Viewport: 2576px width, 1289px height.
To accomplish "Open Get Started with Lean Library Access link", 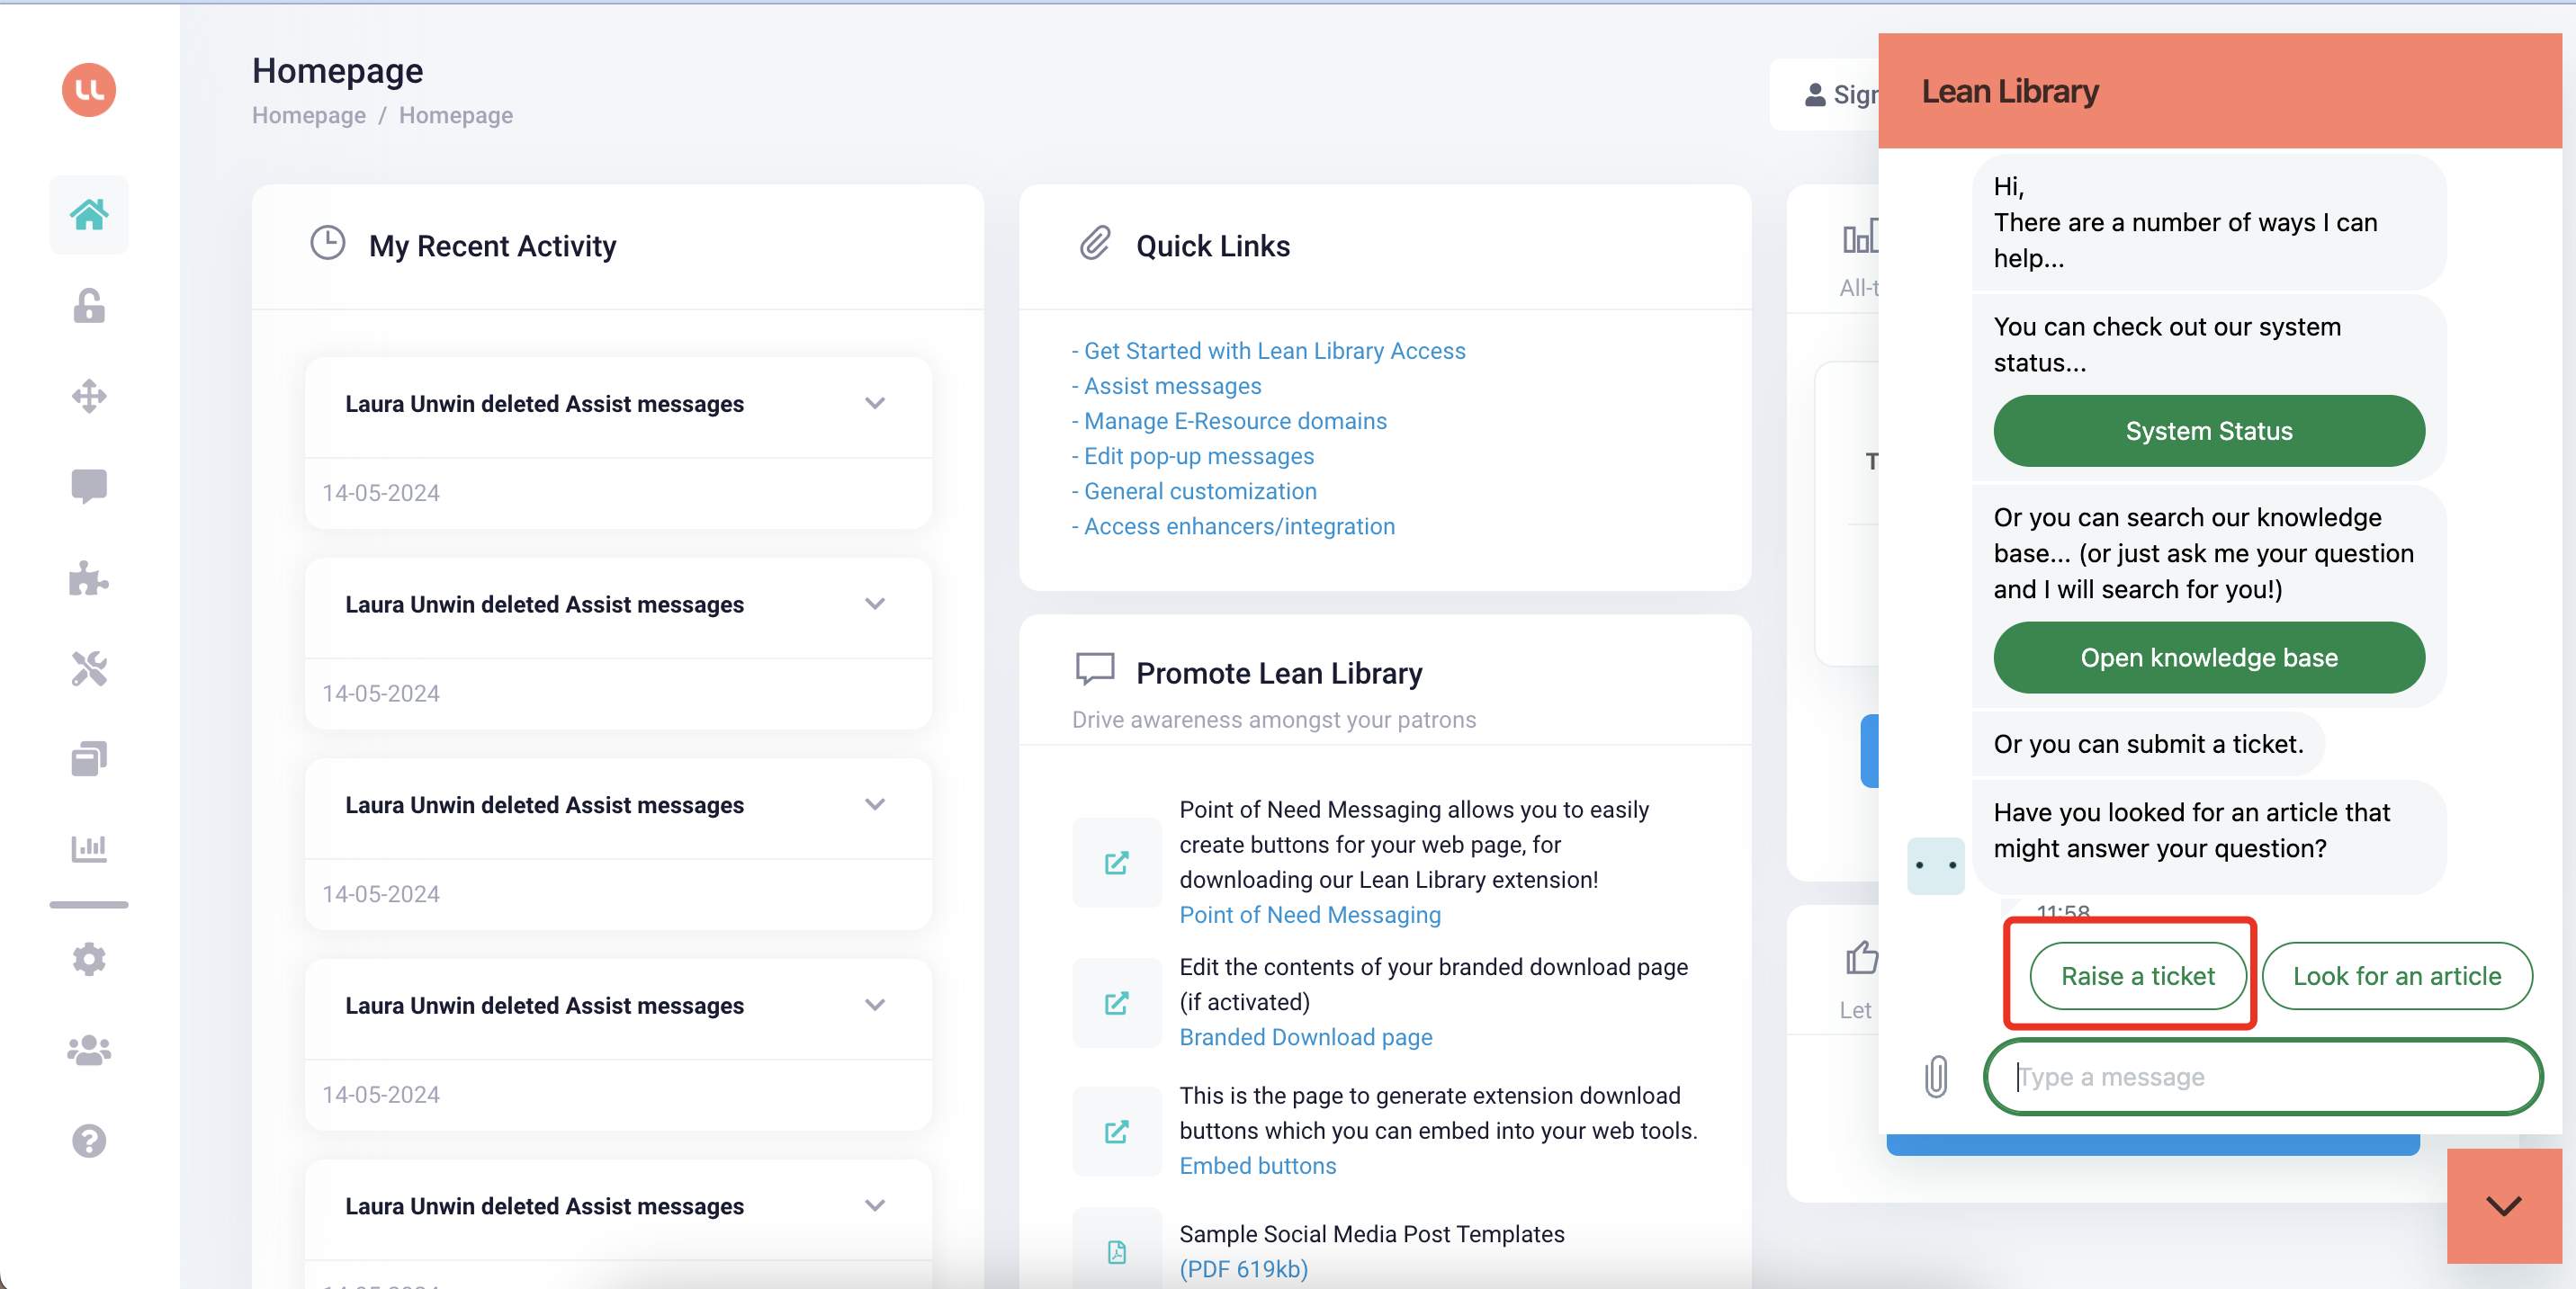I will pyautogui.click(x=1274, y=351).
